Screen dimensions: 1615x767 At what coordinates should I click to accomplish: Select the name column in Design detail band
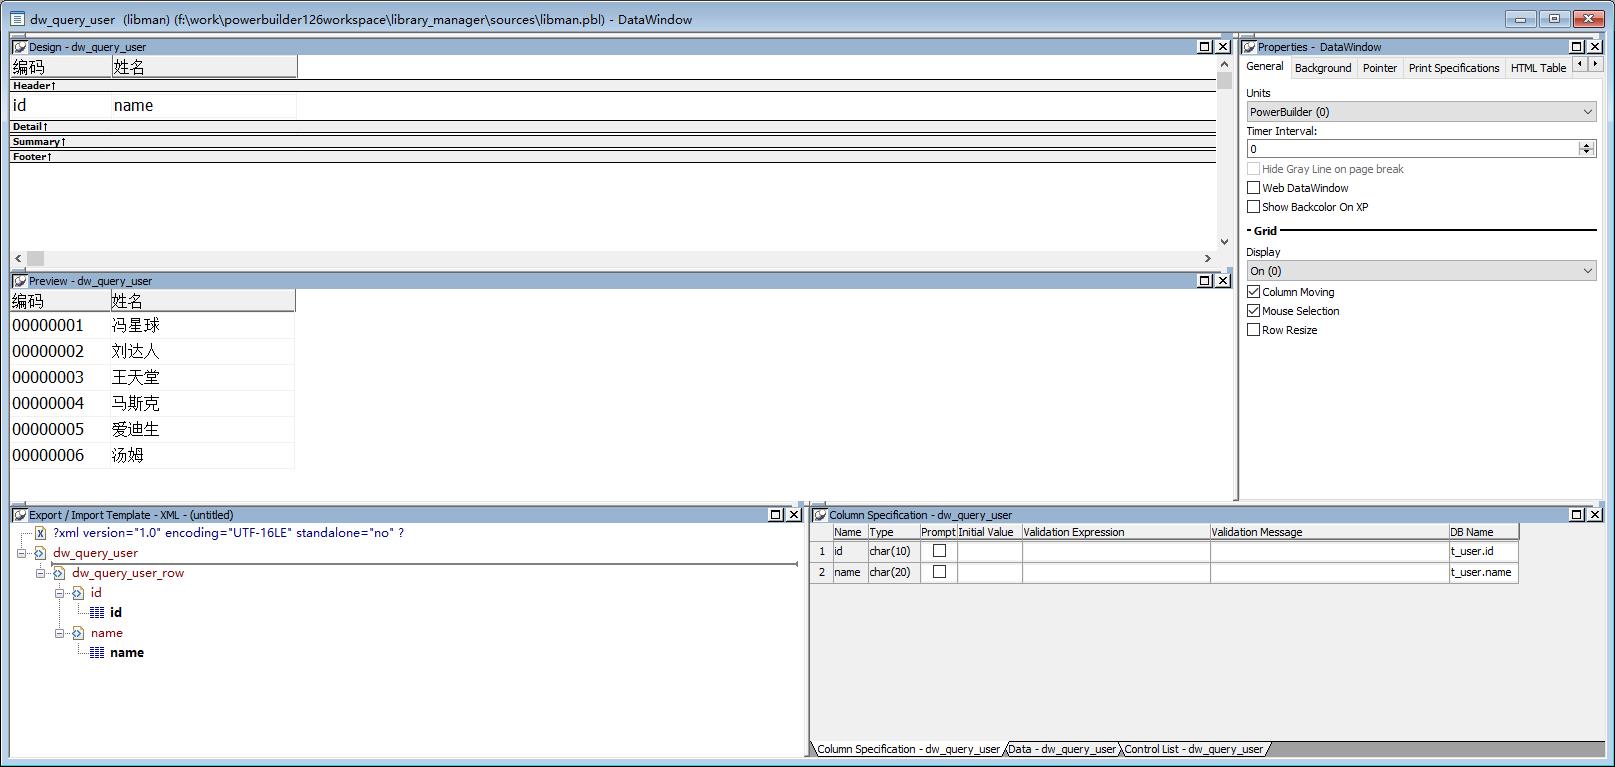[203, 106]
